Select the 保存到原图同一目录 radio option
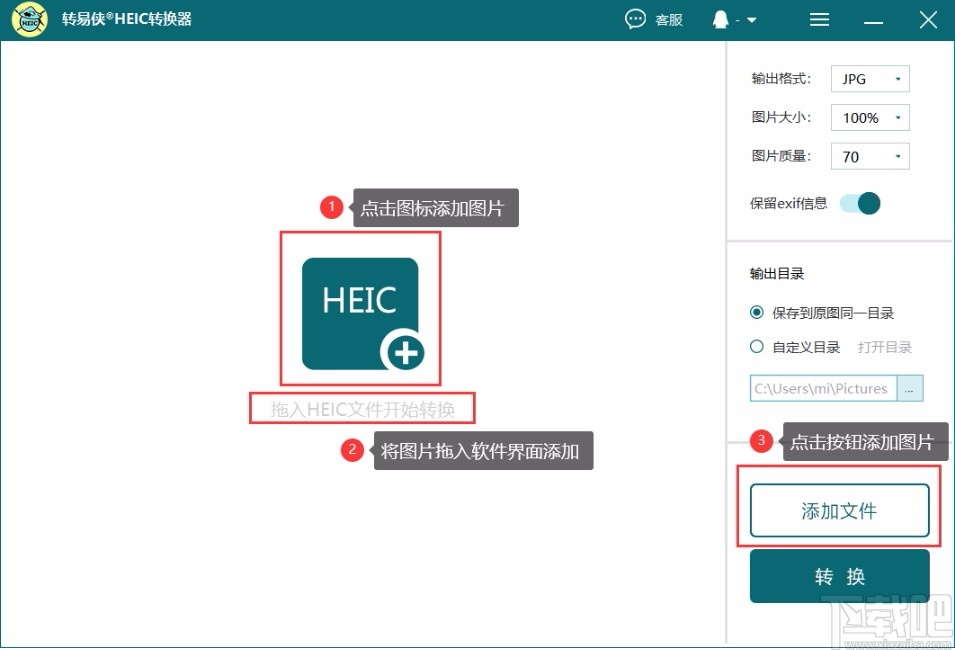 (x=757, y=312)
